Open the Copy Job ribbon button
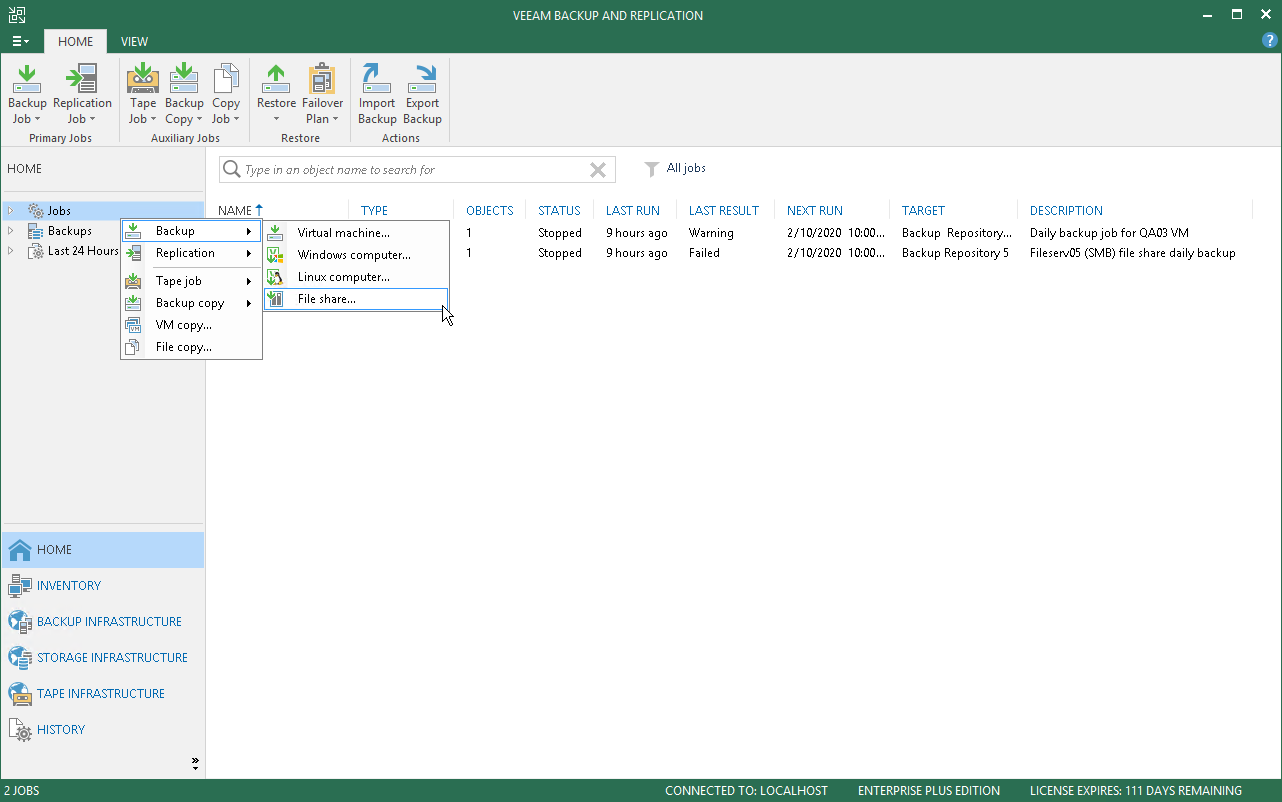Screen dimensions: 1282x802 226,94
